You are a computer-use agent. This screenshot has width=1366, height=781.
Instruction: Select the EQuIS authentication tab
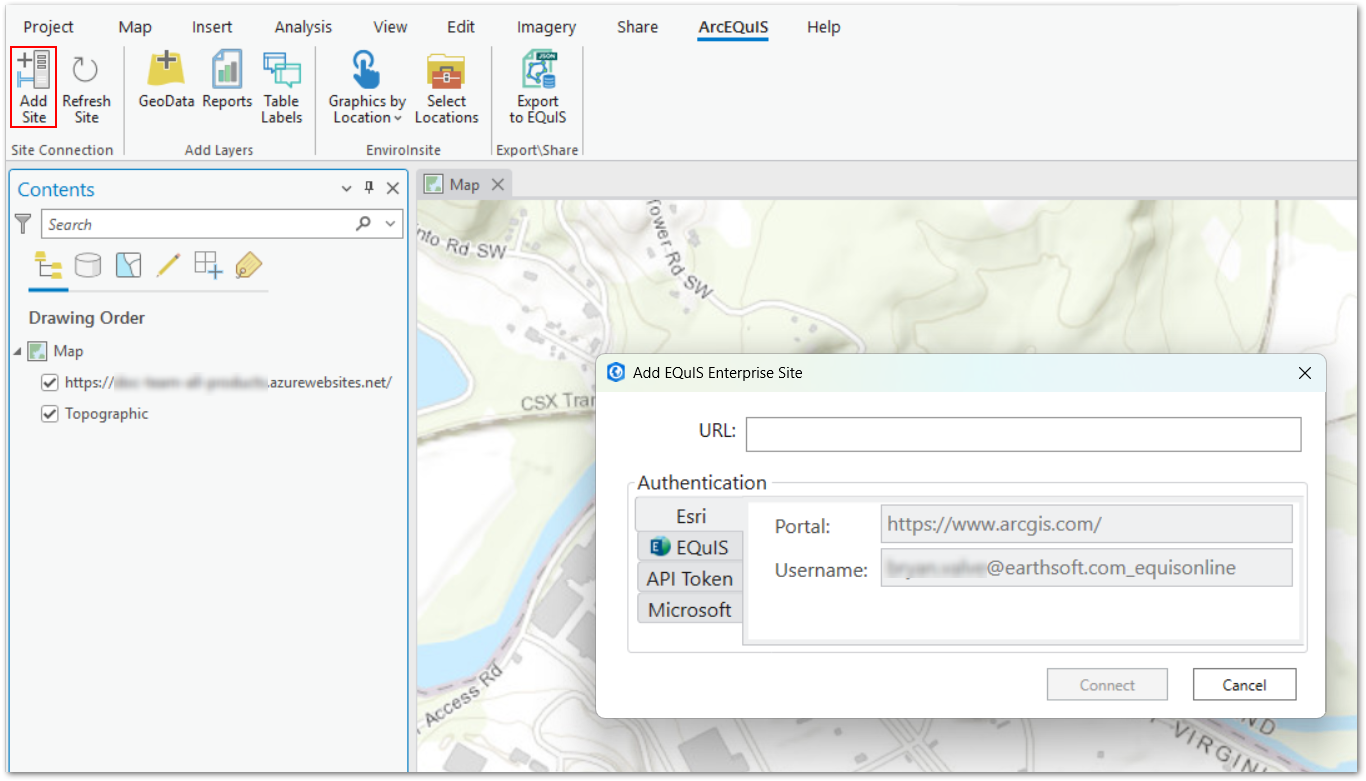690,547
